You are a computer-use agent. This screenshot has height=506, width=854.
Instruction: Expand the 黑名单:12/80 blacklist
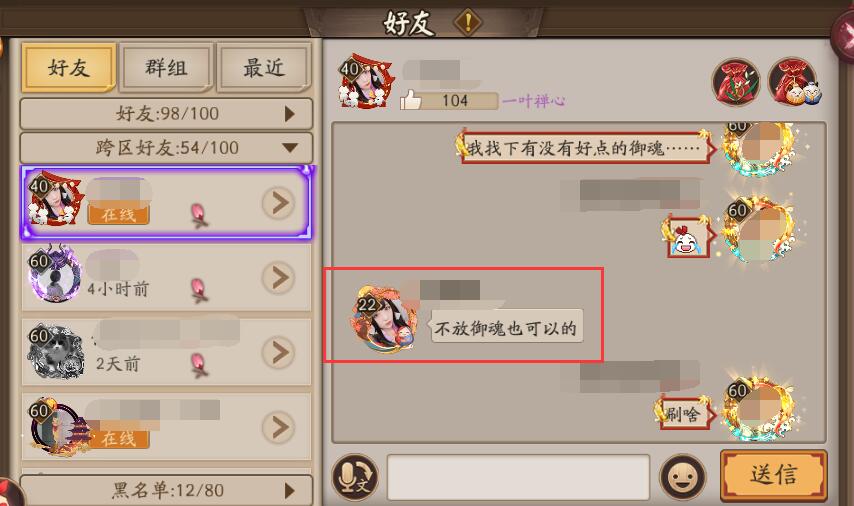pyautogui.click(x=166, y=490)
